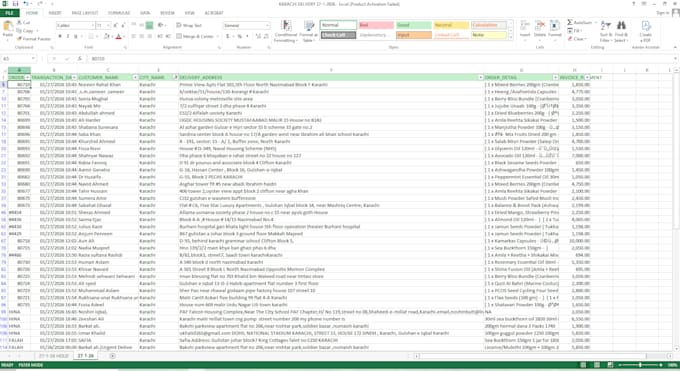Viewport: 680px width, 371px height.
Task: Open DELIVERY_ADDRESS column filter dropdown
Action: pos(481,78)
